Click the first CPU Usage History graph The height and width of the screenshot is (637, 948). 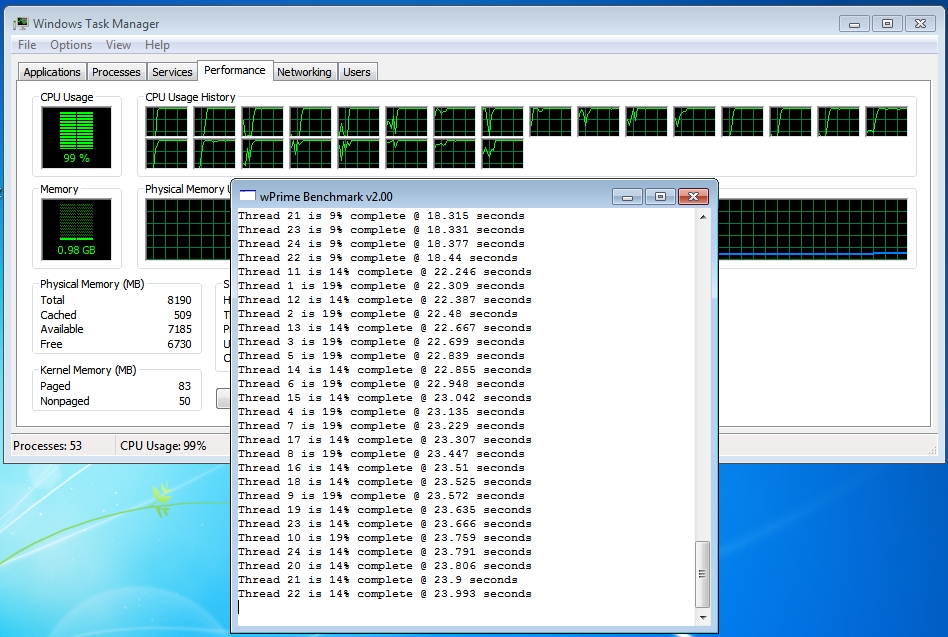pos(167,122)
